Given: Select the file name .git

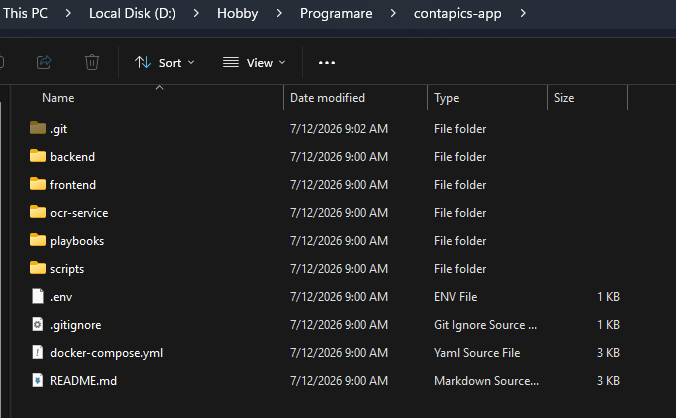Looking at the screenshot, I should pyautogui.click(x=59, y=129).
